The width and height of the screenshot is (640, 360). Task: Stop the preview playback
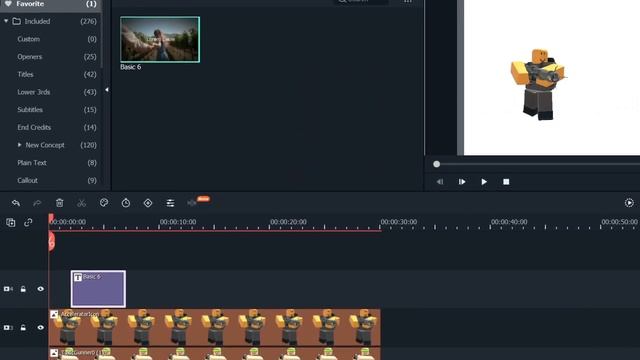click(x=506, y=182)
